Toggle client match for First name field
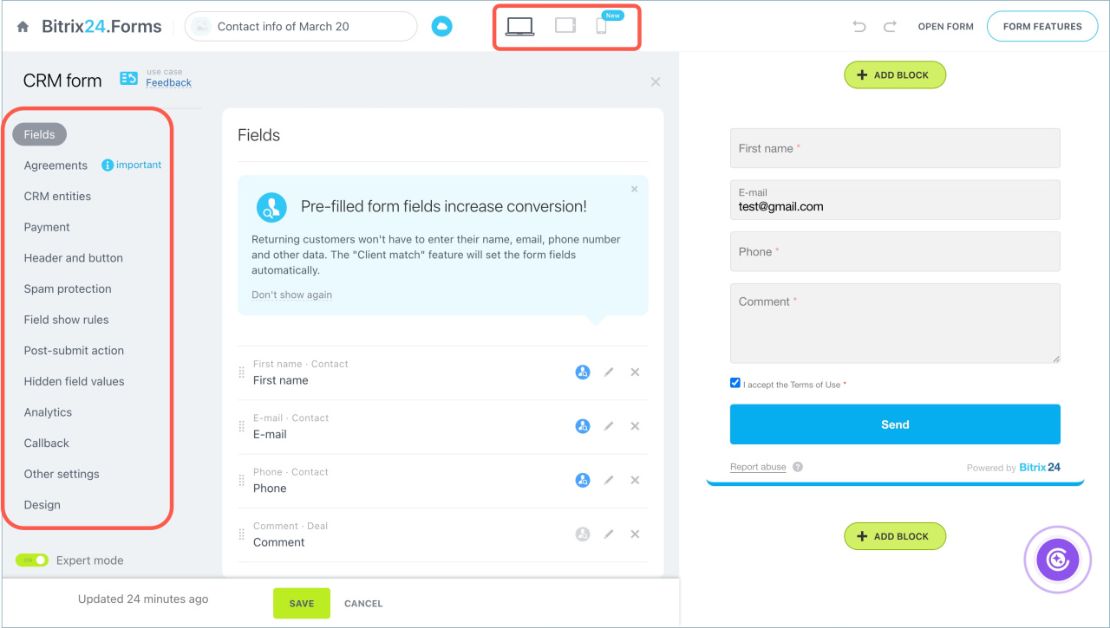This screenshot has height=628, width=1110. [x=583, y=372]
